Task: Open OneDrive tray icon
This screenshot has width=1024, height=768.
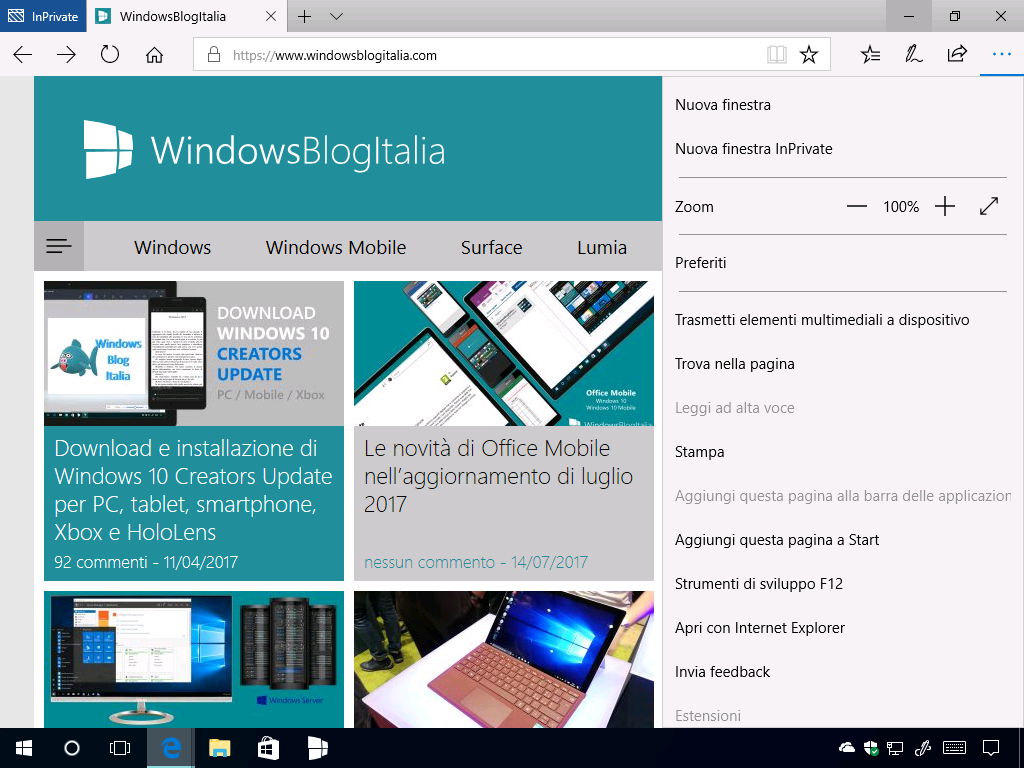Action: pos(847,748)
